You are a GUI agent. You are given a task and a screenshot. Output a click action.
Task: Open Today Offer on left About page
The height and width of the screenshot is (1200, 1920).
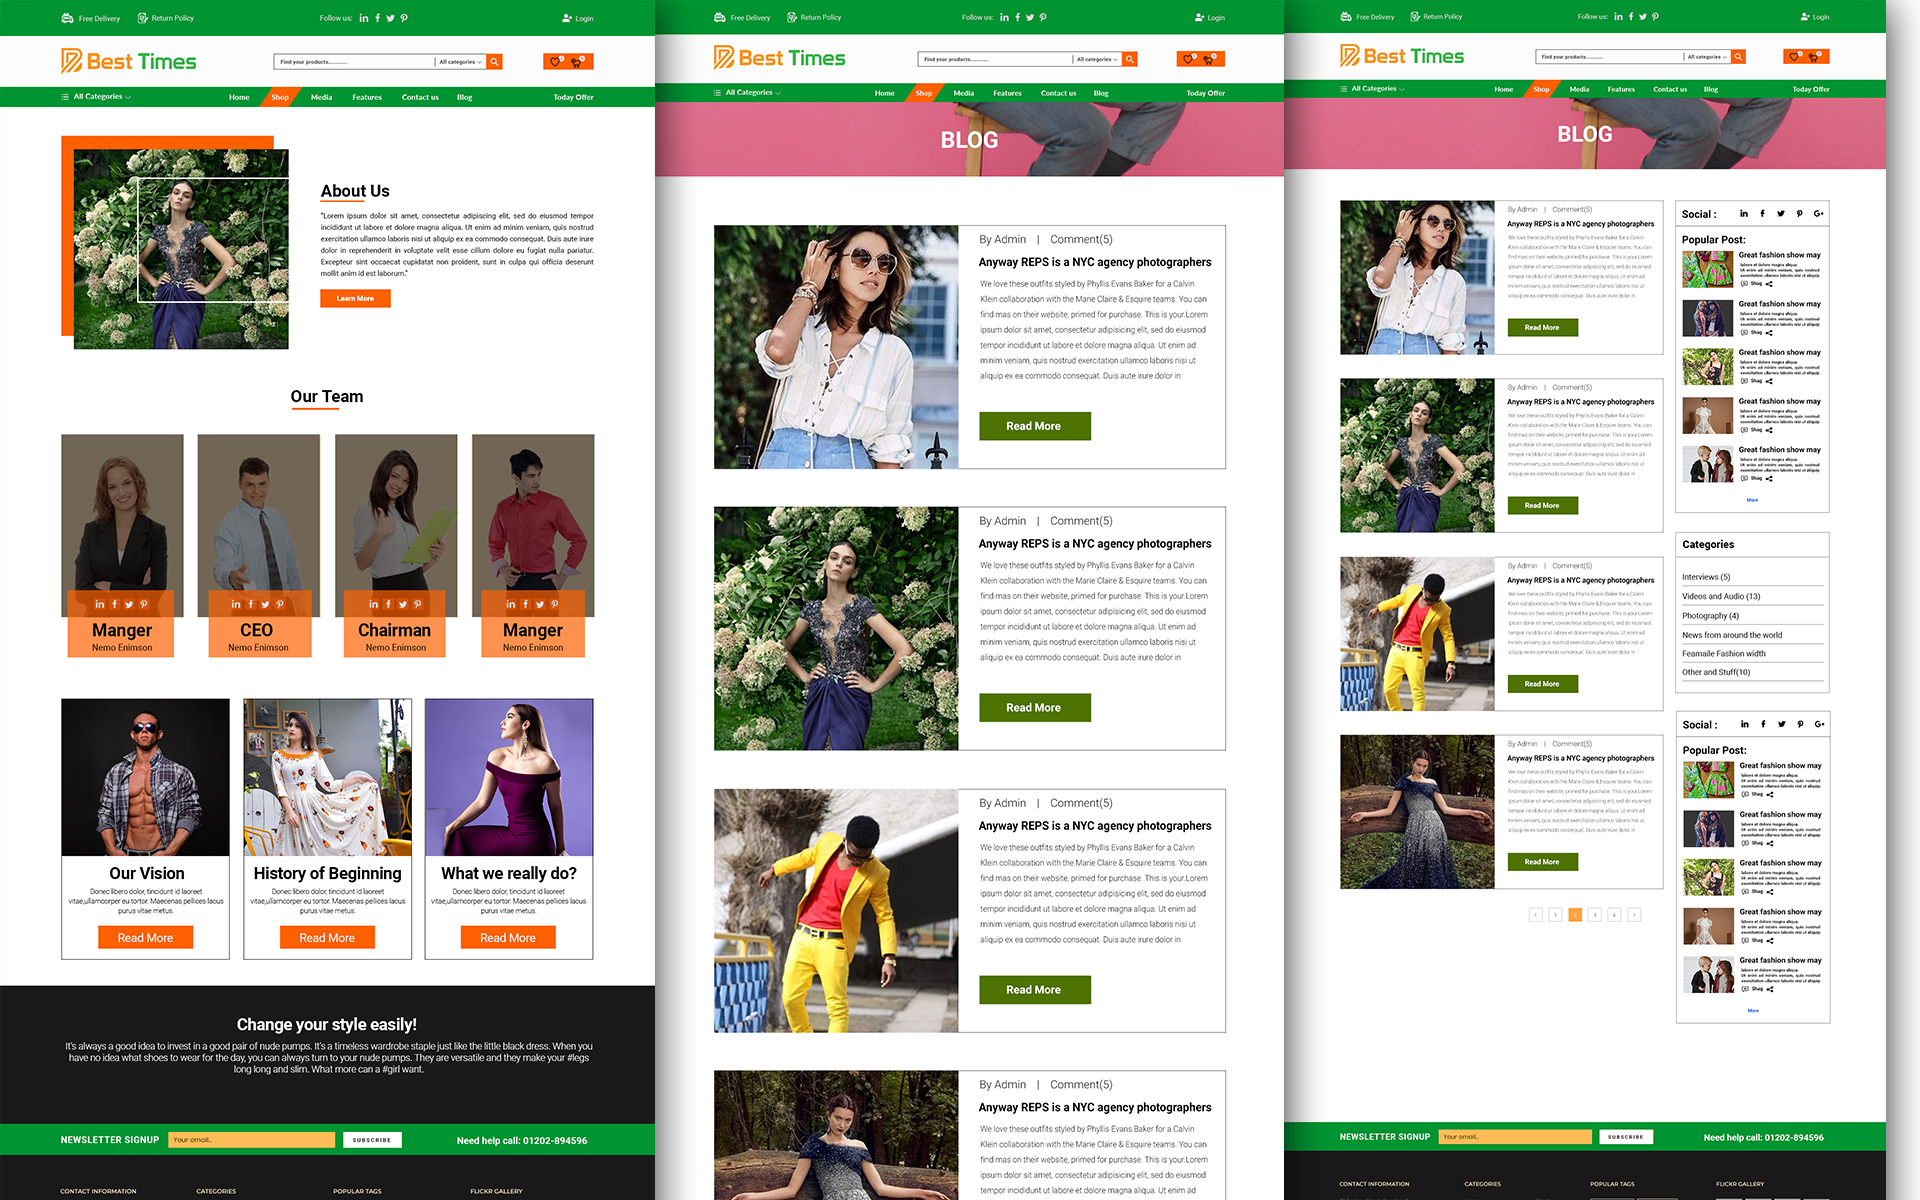[573, 97]
